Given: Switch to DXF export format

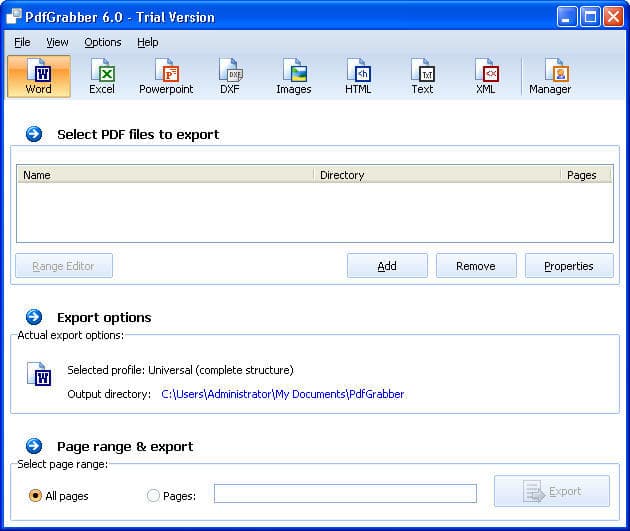Looking at the screenshot, I should [x=230, y=76].
